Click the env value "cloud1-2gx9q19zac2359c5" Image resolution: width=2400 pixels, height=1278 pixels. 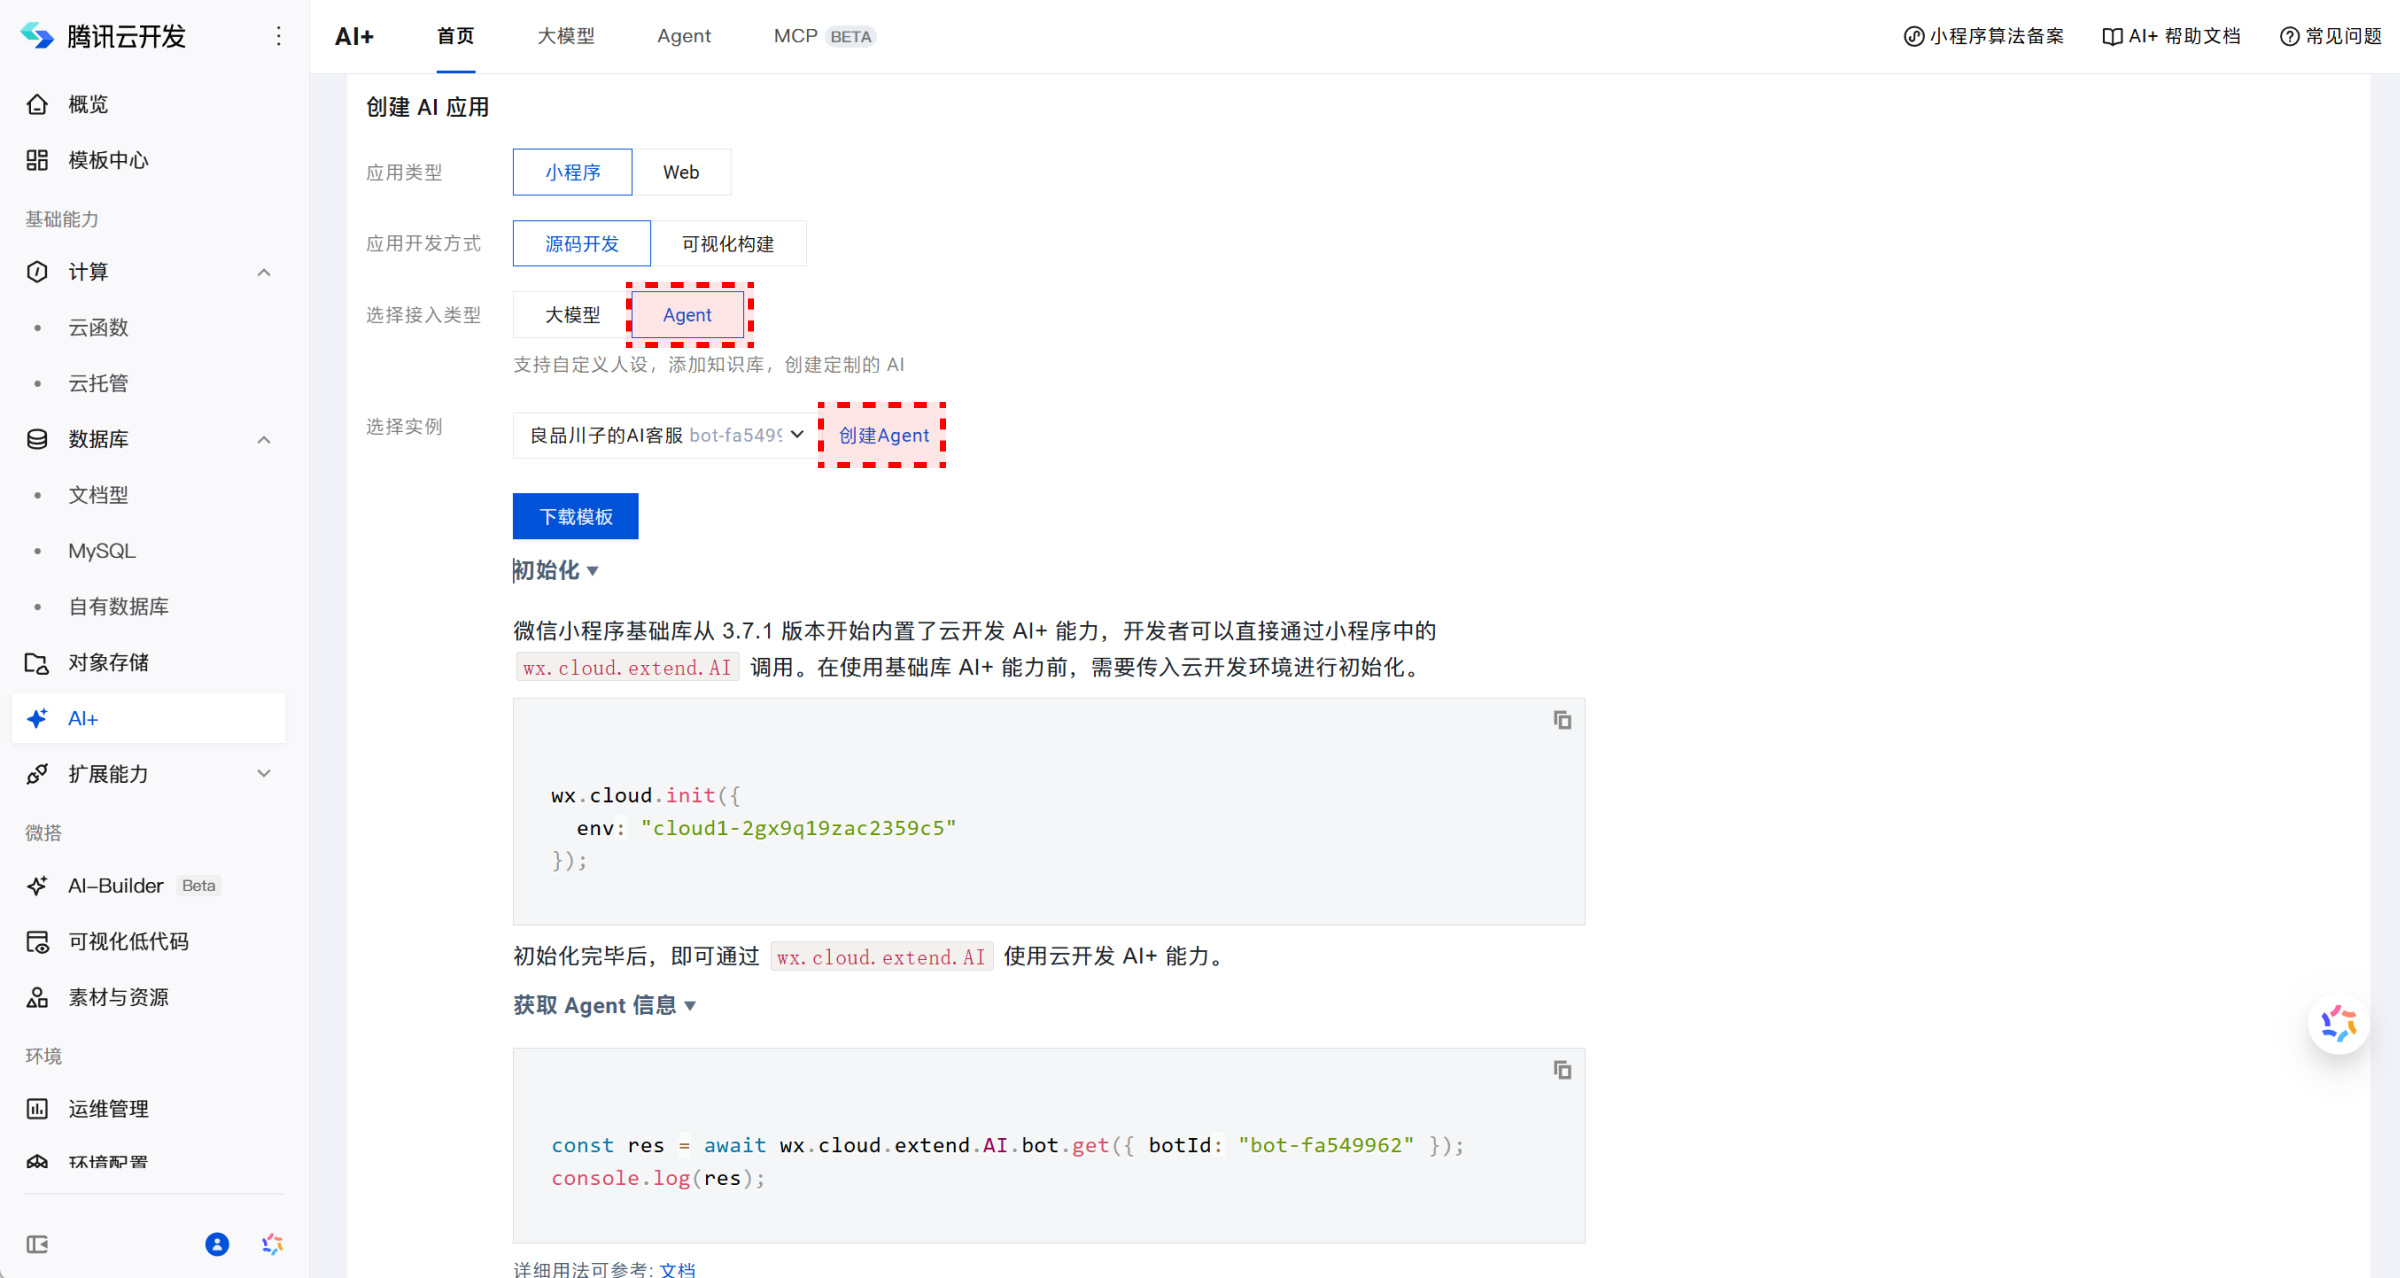798,828
